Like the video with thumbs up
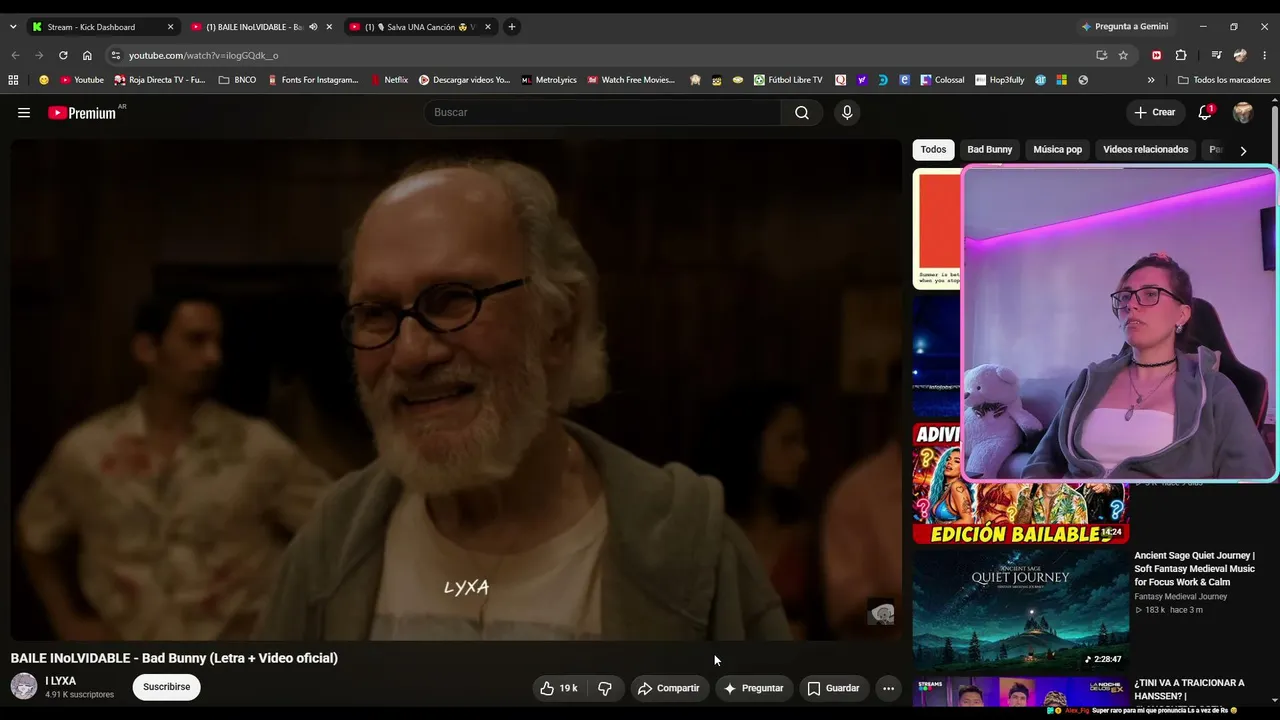This screenshot has height=720, width=1280. click(559, 688)
